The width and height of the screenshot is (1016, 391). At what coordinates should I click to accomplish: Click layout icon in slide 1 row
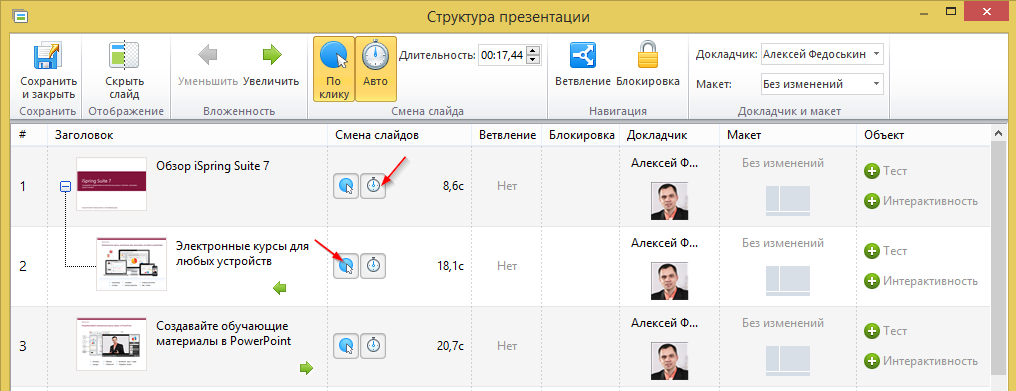click(788, 200)
